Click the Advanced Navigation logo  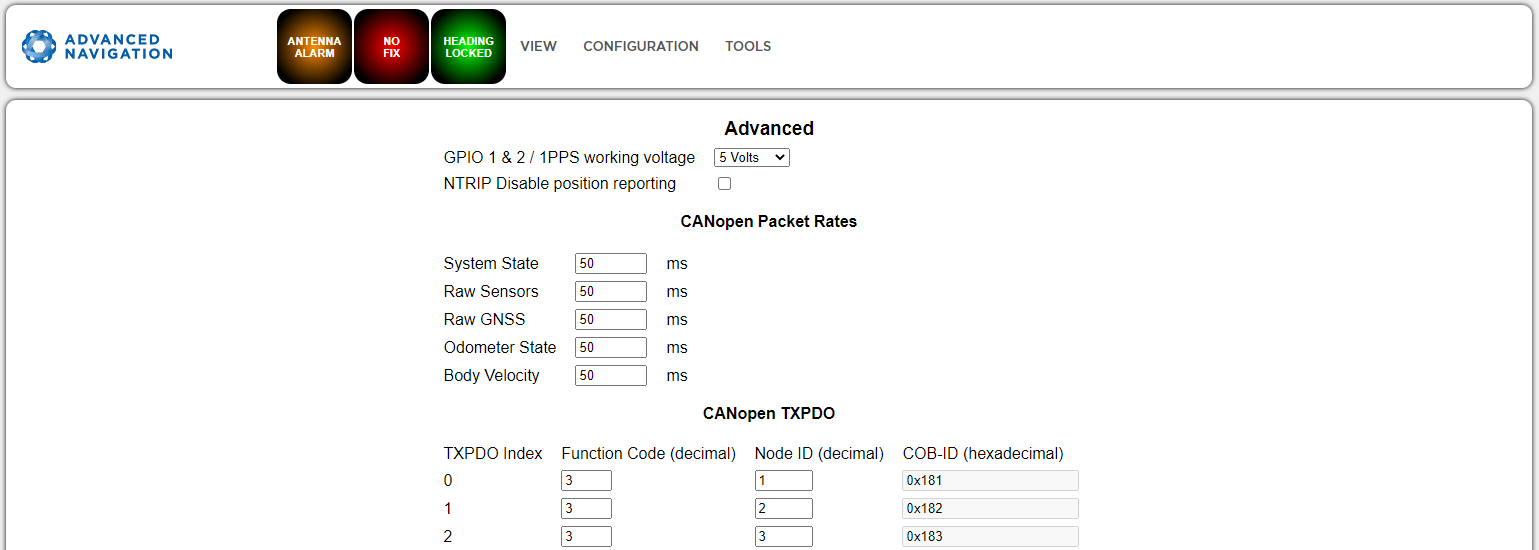point(97,46)
